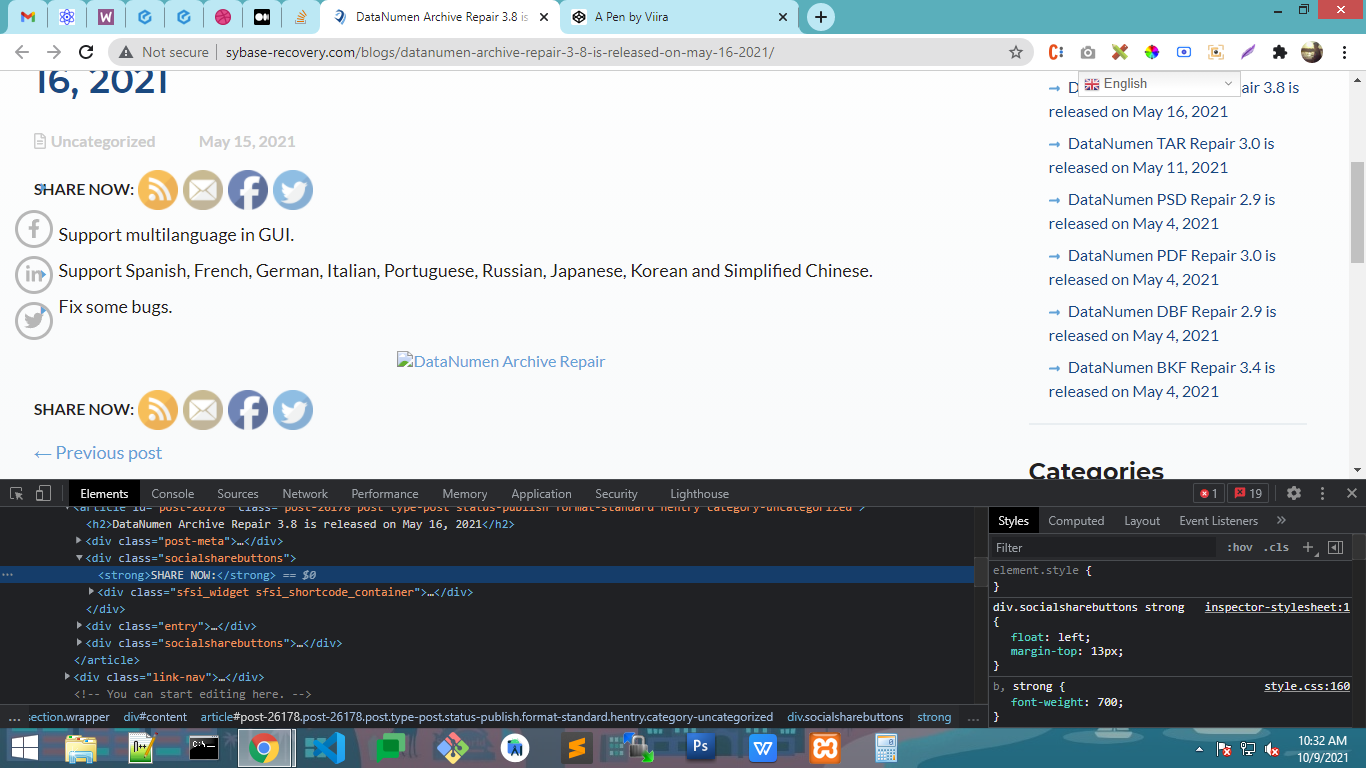Open DataNumen PSD Repair 2.9 release link
Screen dimensions: 1366x768
pyautogui.click(x=1162, y=211)
